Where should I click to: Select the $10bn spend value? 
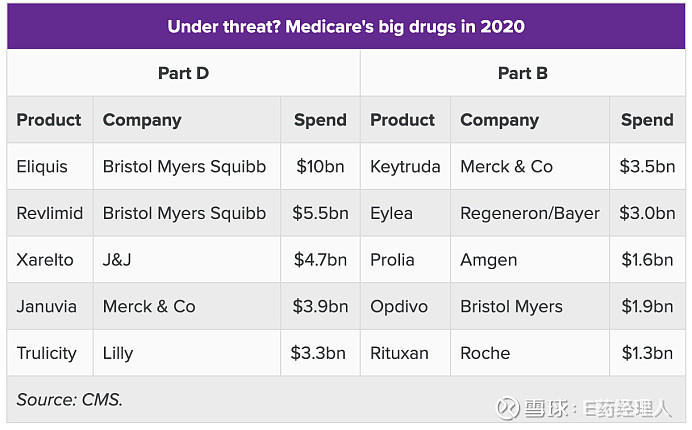(x=320, y=167)
